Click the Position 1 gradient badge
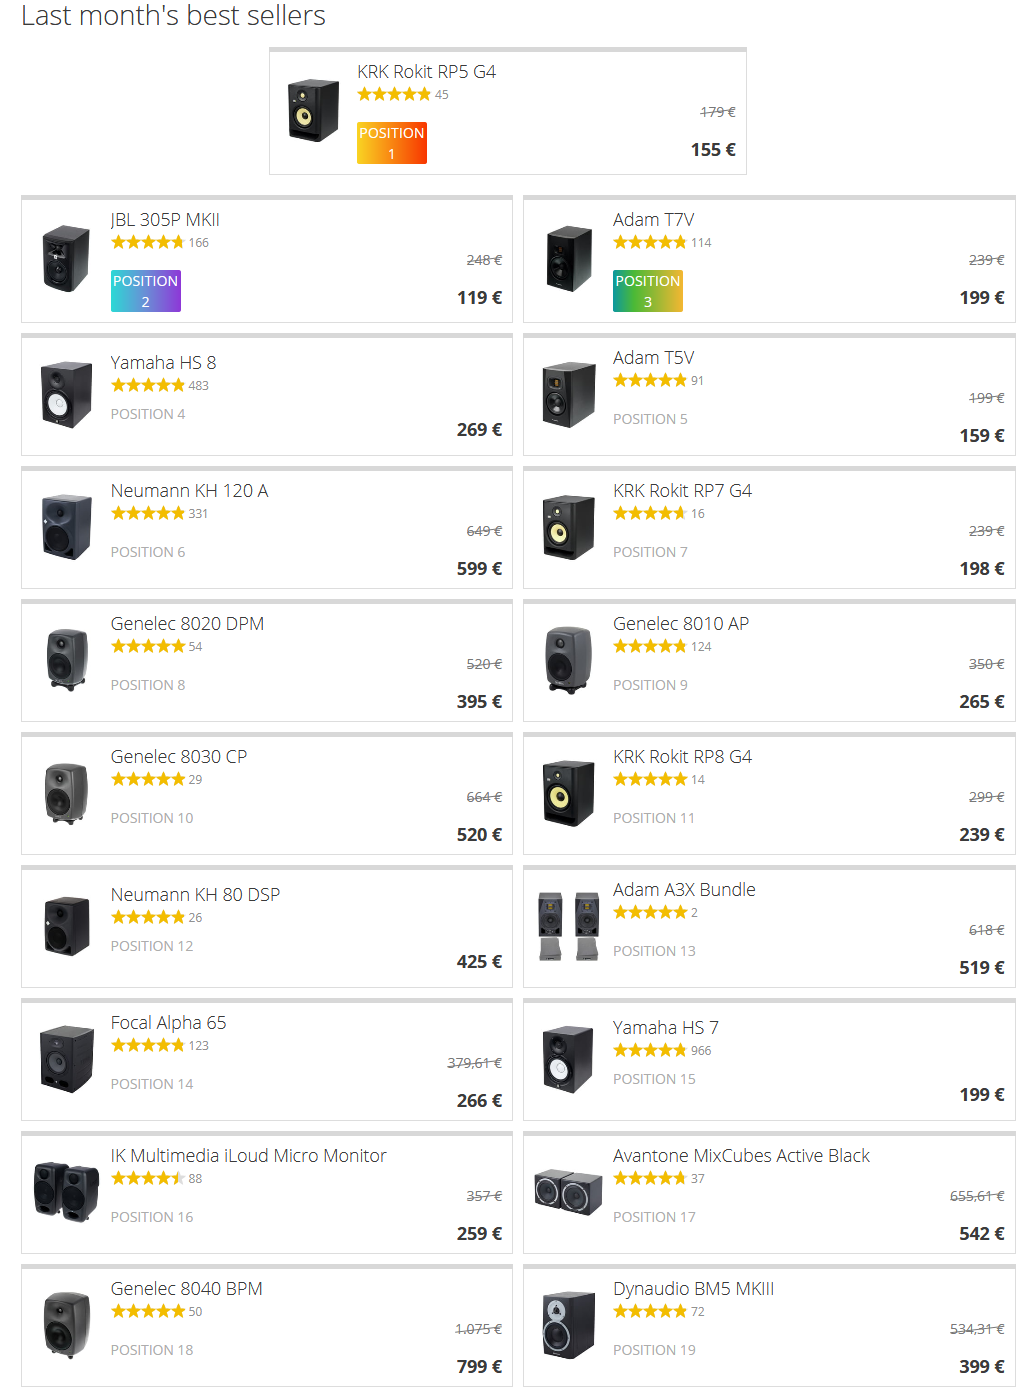Screen dimensions: 1018x1392 (x=392, y=143)
